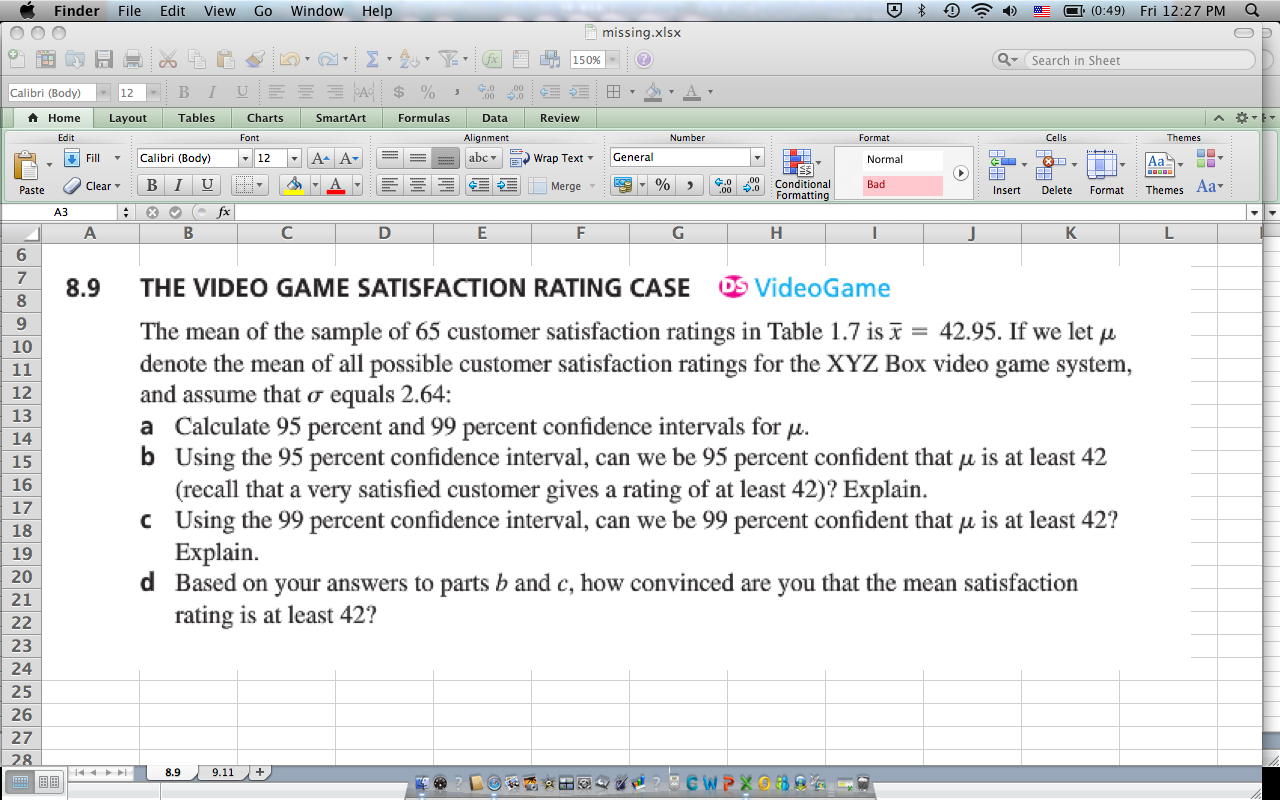Click the Format cells button

click(1106, 174)
